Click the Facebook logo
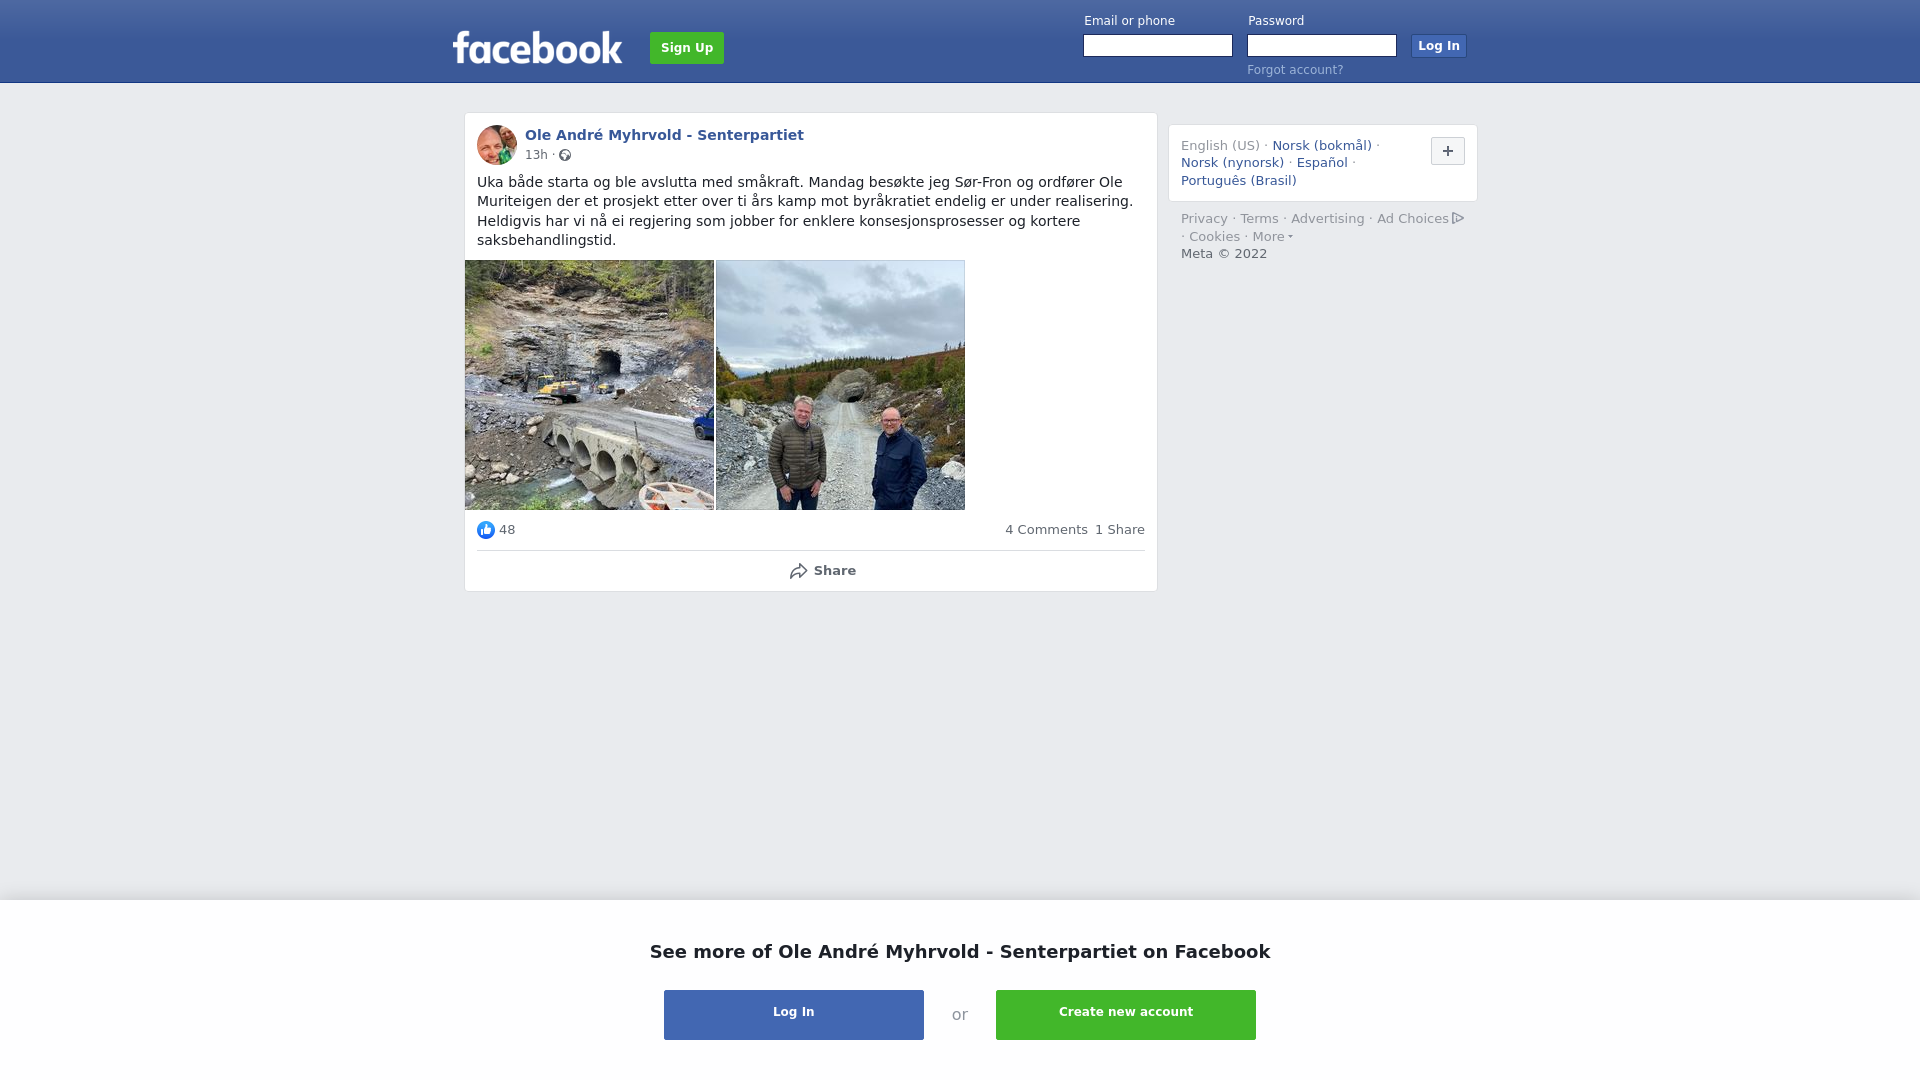Image resolution: width=1920 pixels, height=1080 pixels. coord(537,47)
